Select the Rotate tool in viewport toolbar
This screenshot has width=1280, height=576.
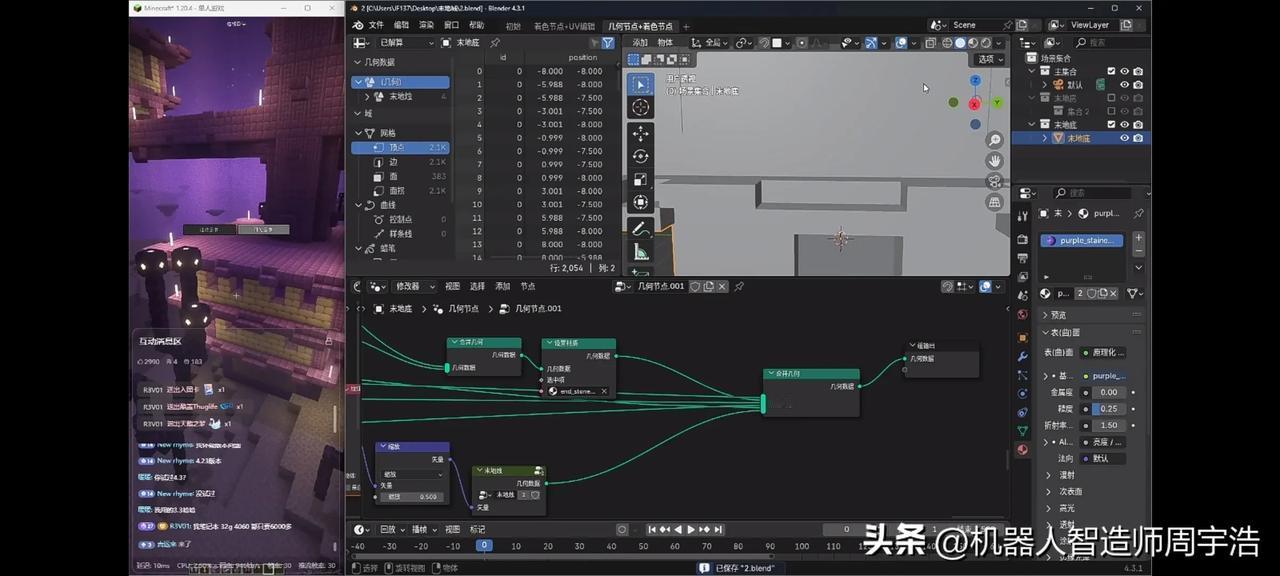[x=641, y=156]
